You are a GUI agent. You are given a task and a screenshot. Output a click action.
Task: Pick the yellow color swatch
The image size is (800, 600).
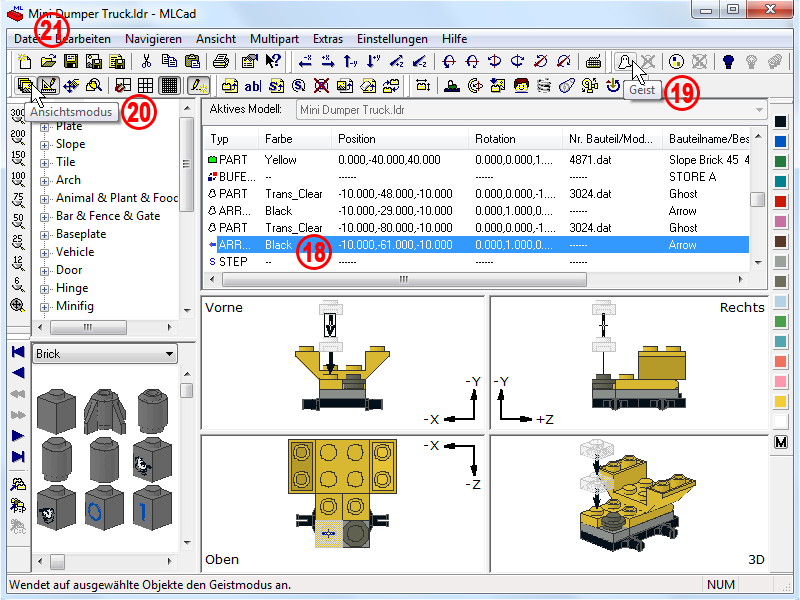point(780,402)
